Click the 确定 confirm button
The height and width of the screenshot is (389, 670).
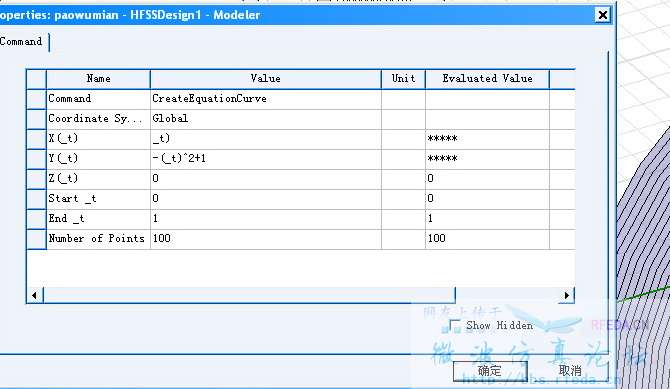[x=490, y=371]
